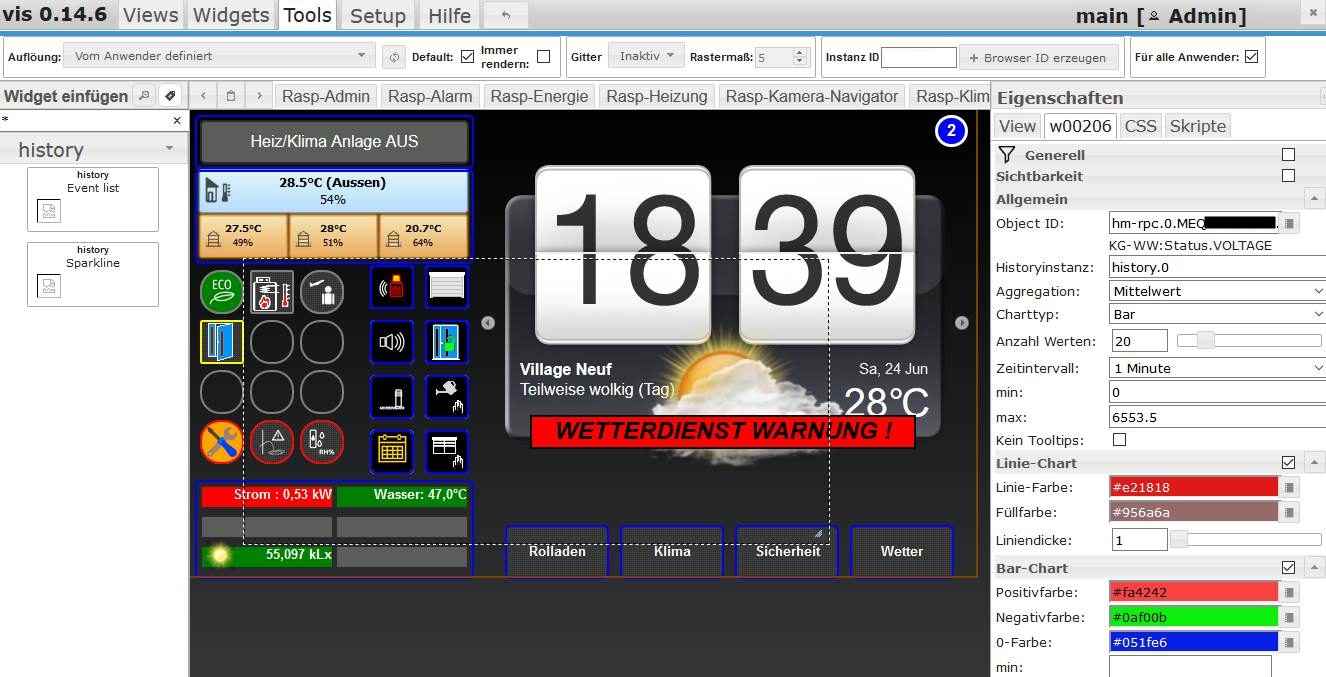The width and height of the screenshot is (1326, 677).
Task: Toggle the 'Immer rendern' checkbox
Action: tap(543, 57)
